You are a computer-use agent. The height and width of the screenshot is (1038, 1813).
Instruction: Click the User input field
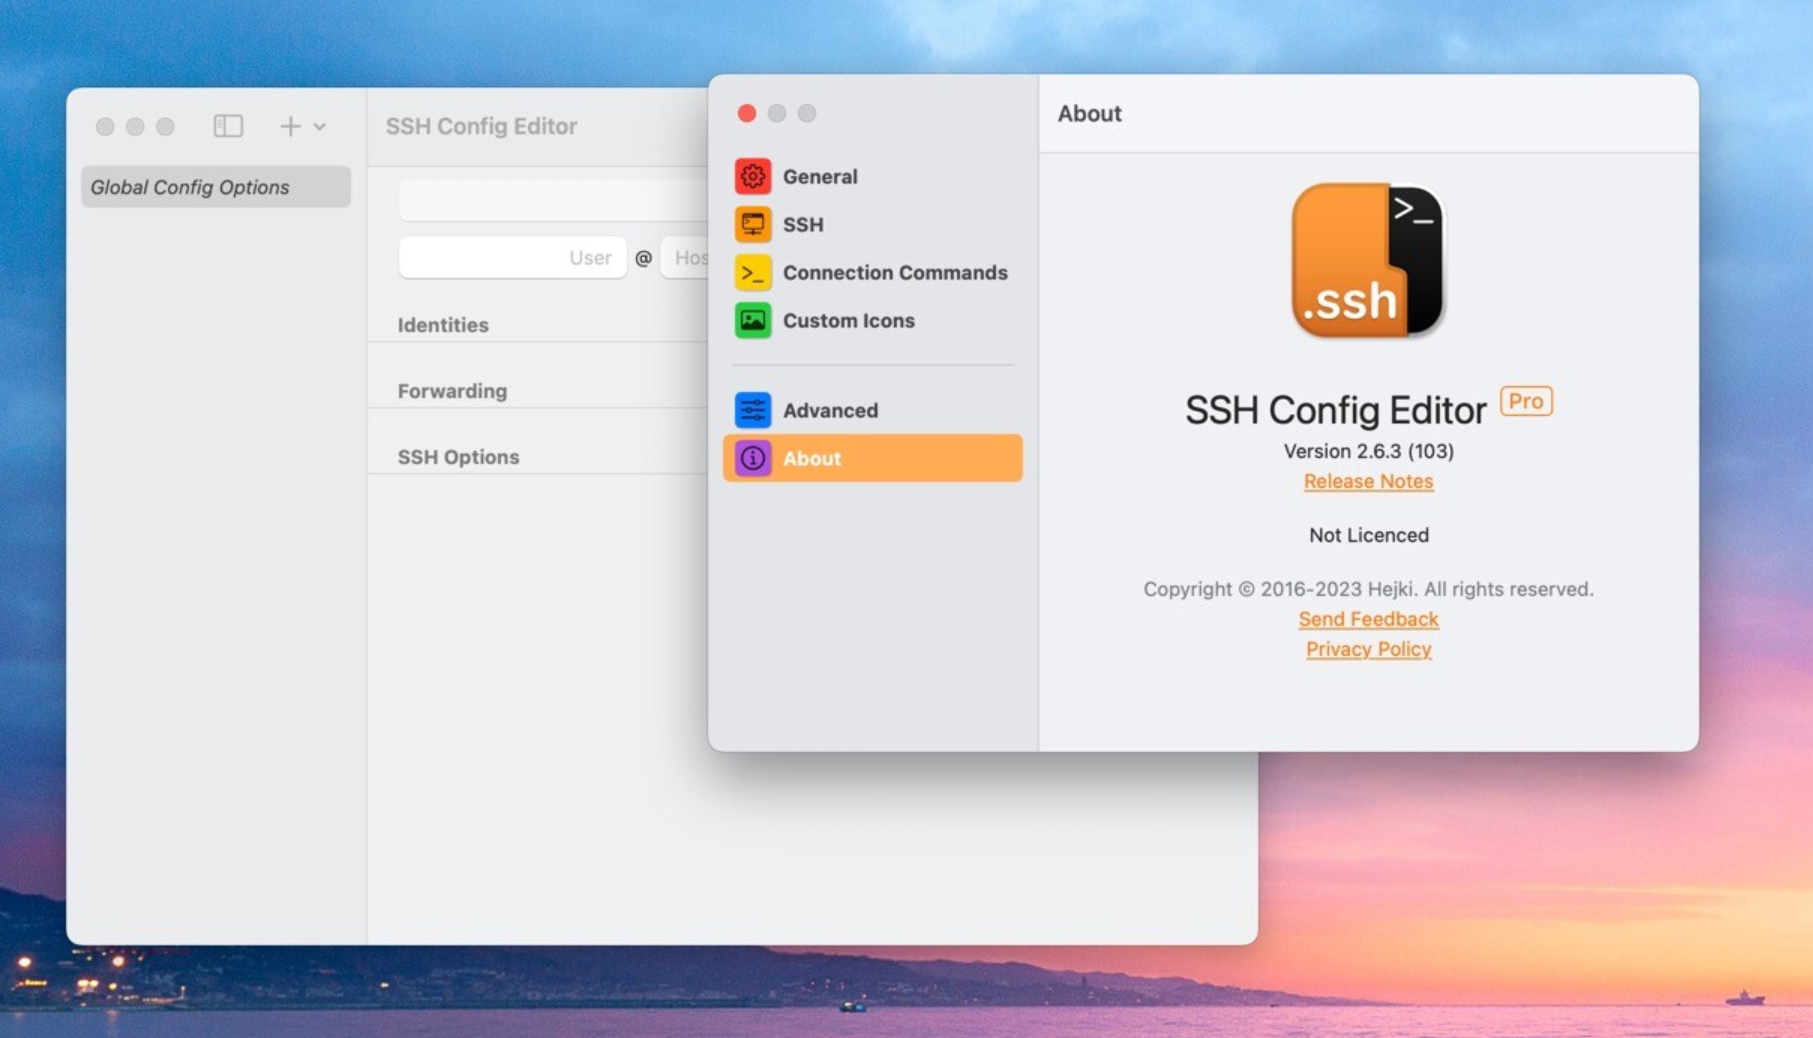(x=512, y=257)
